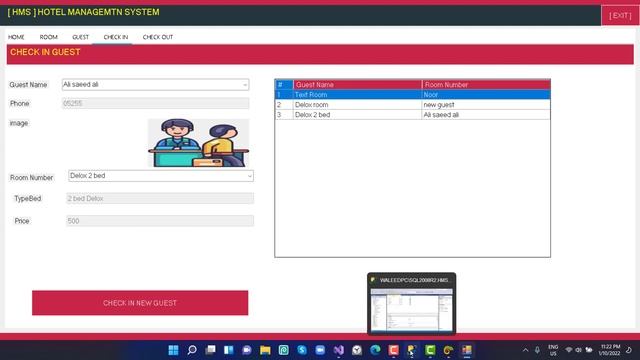Select the Delox room table row
The image size is (640, 360).
pos(413,105)
